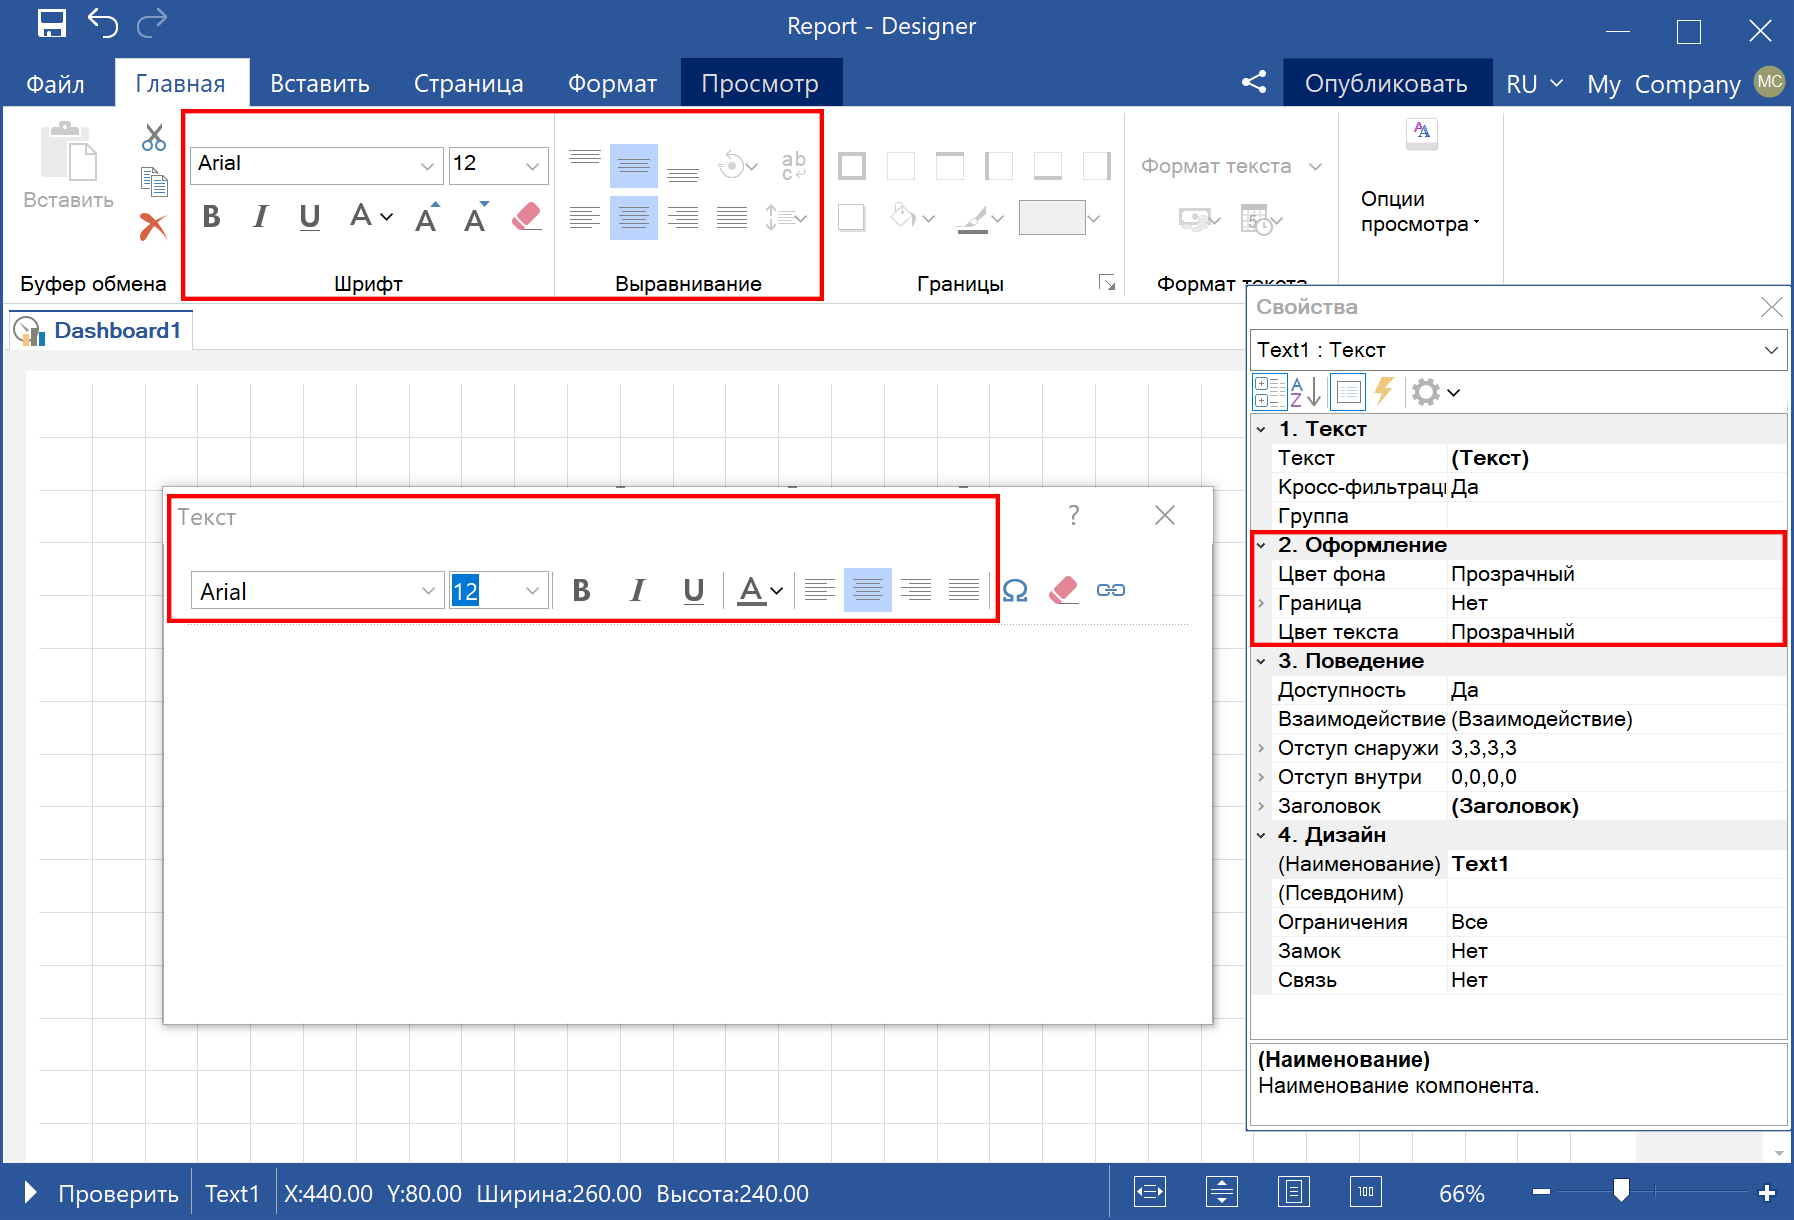Screen dimensions: 1794x1220
Task: Click Проверить in the status bar
Action: [x=117, y=1194]
